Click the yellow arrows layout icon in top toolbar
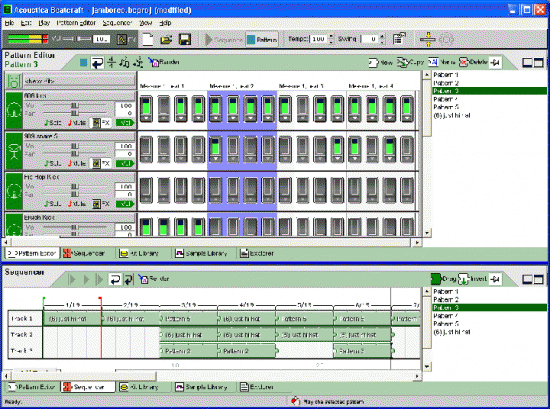The height and width of the screenshot is (409, 550). pos(428,39)
